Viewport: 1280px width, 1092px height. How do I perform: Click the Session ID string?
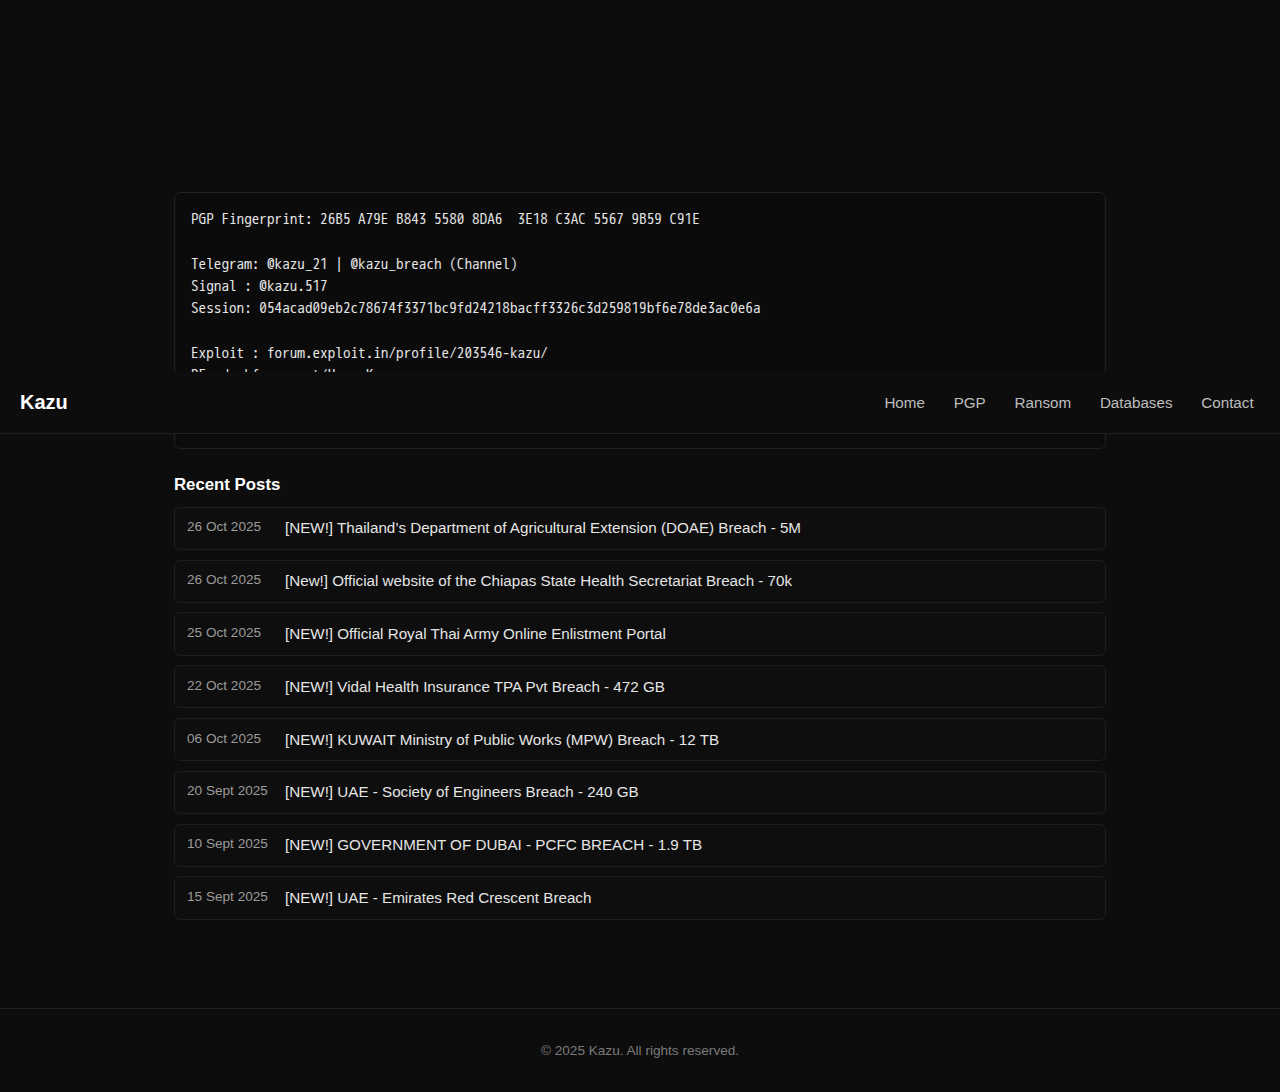coord(509,308)
